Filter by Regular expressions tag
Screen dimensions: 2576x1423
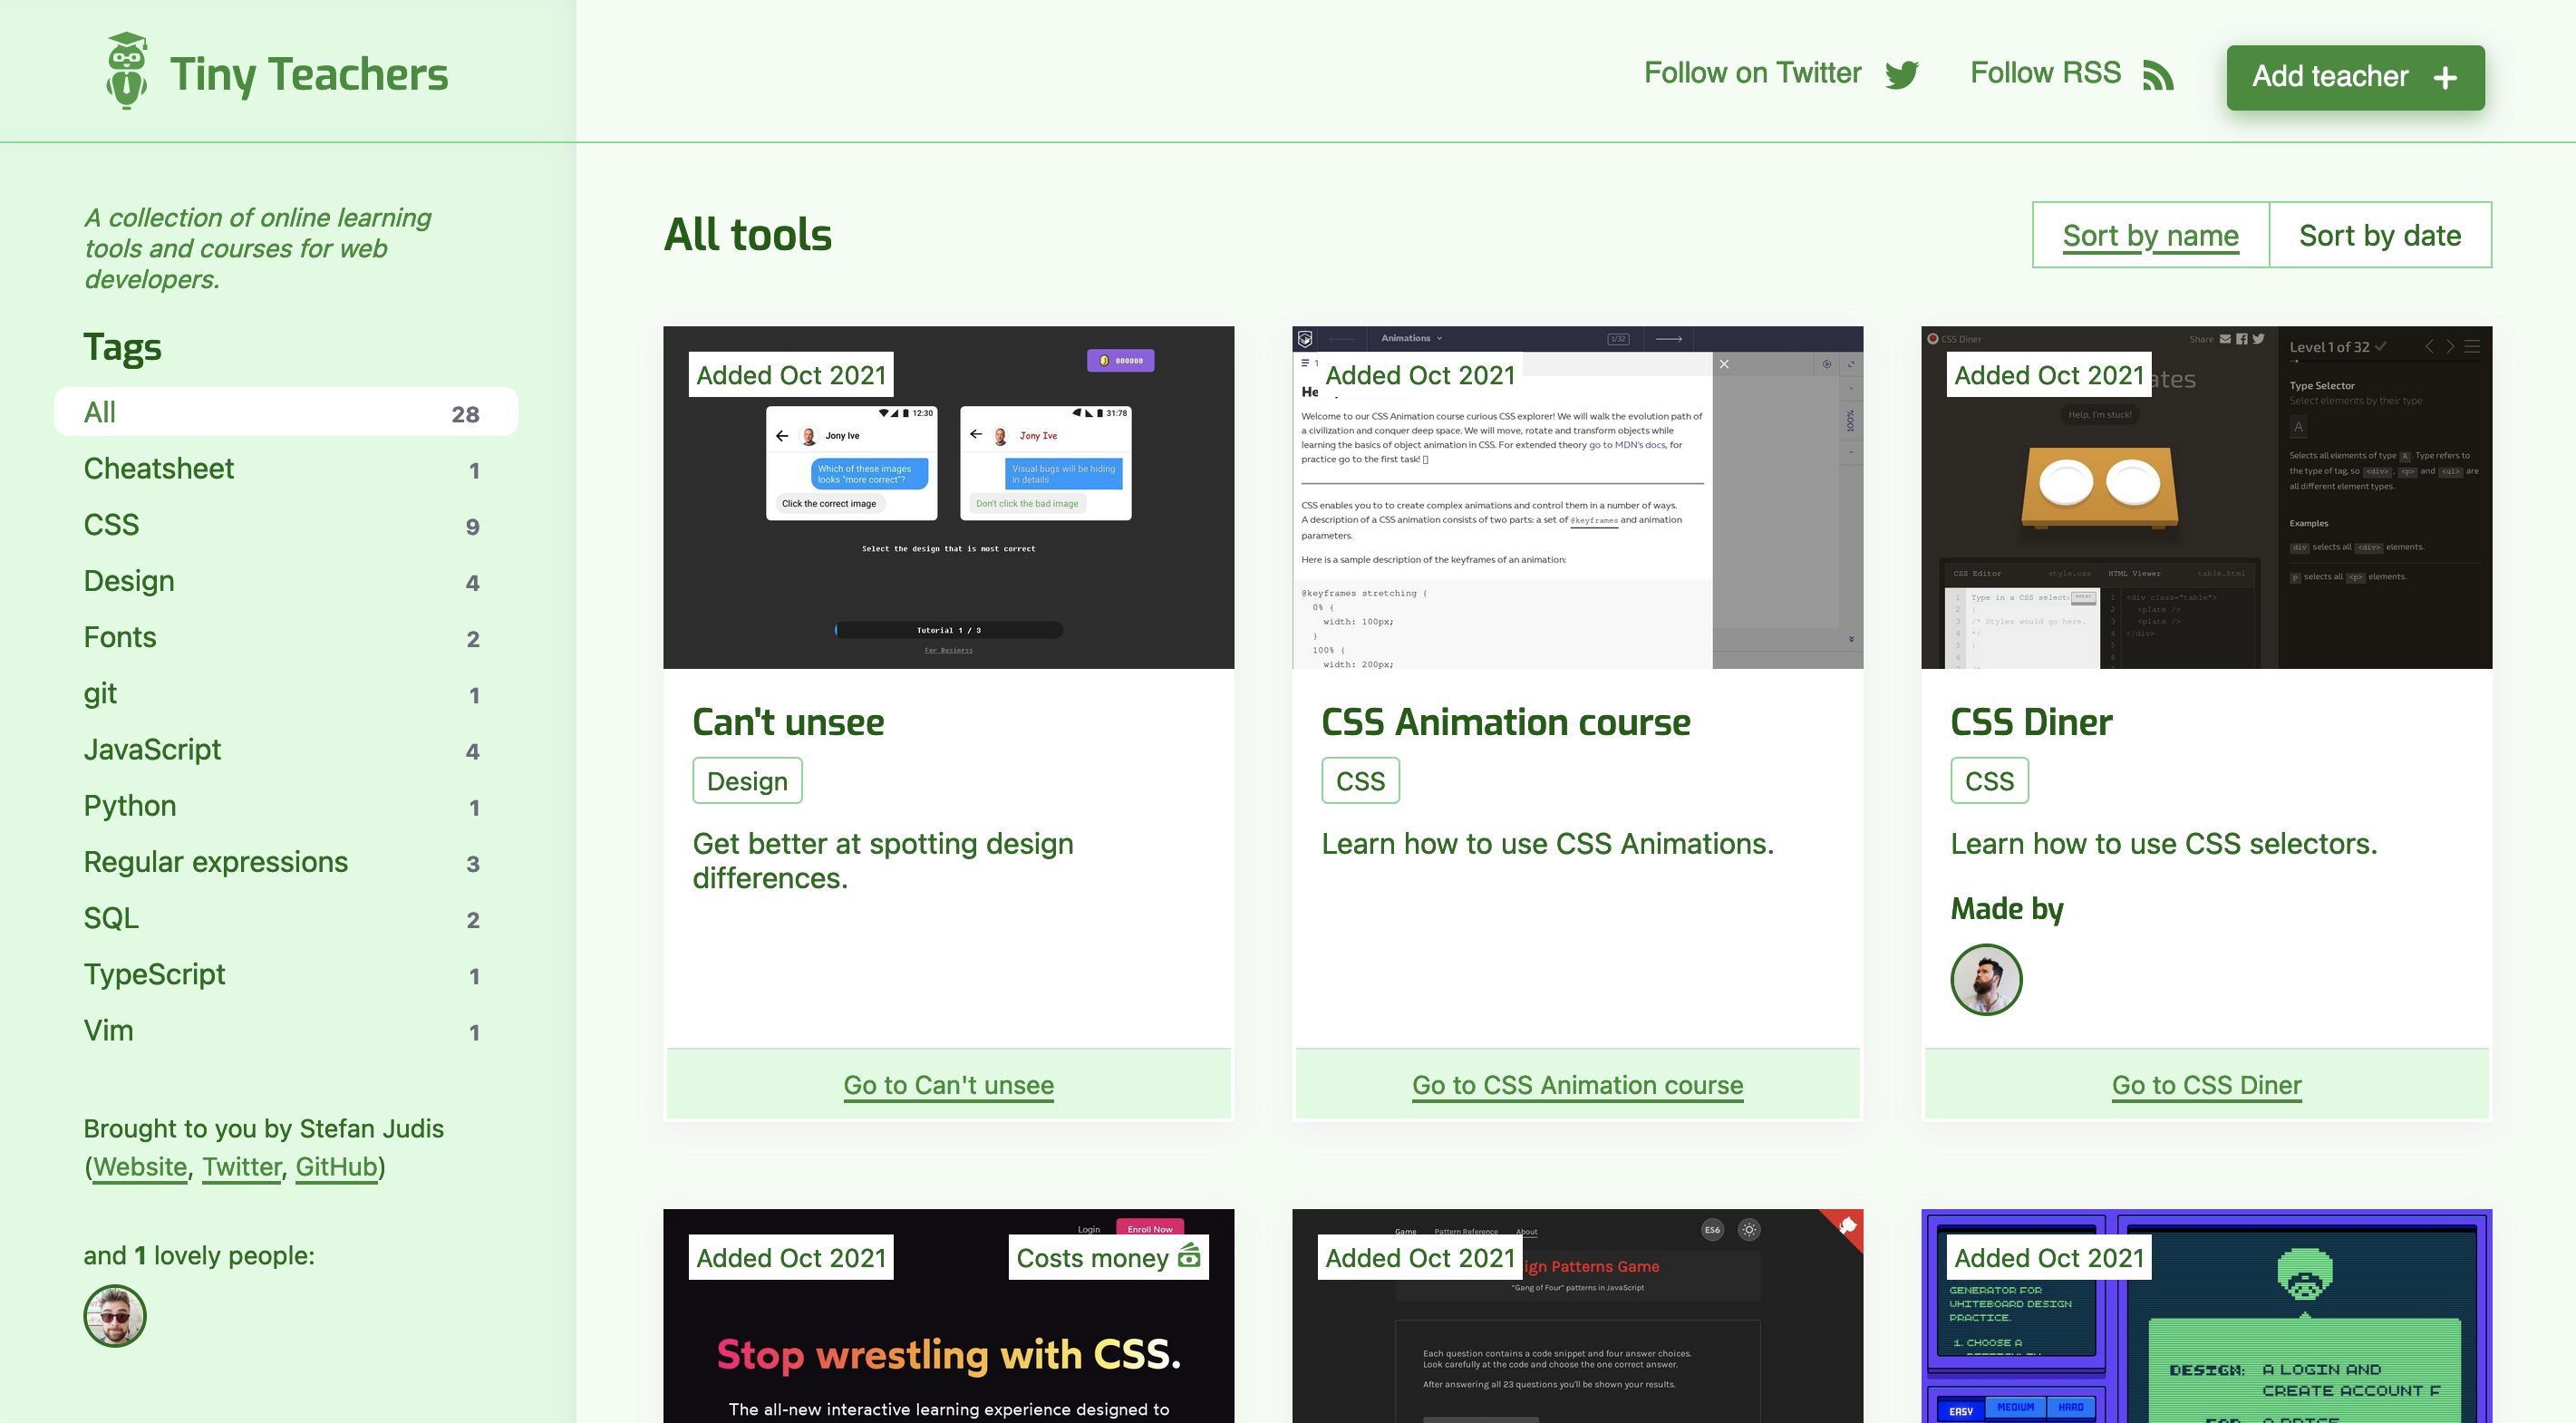pos(286,861)
